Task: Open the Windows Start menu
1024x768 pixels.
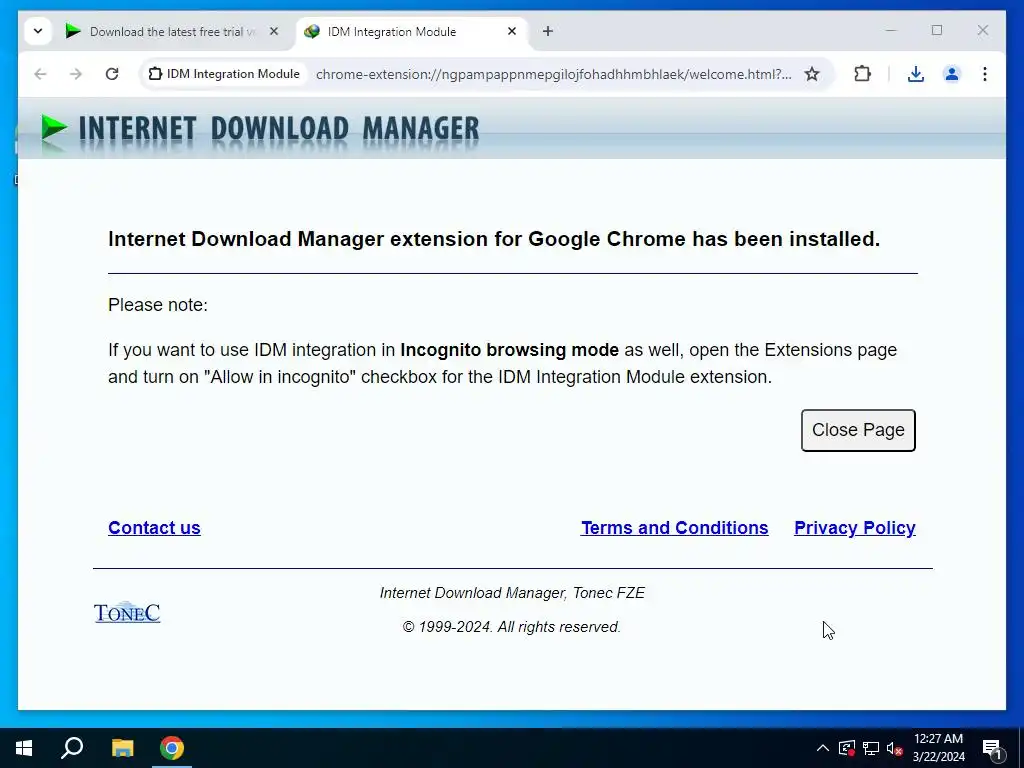Action: tap(24, 748)
